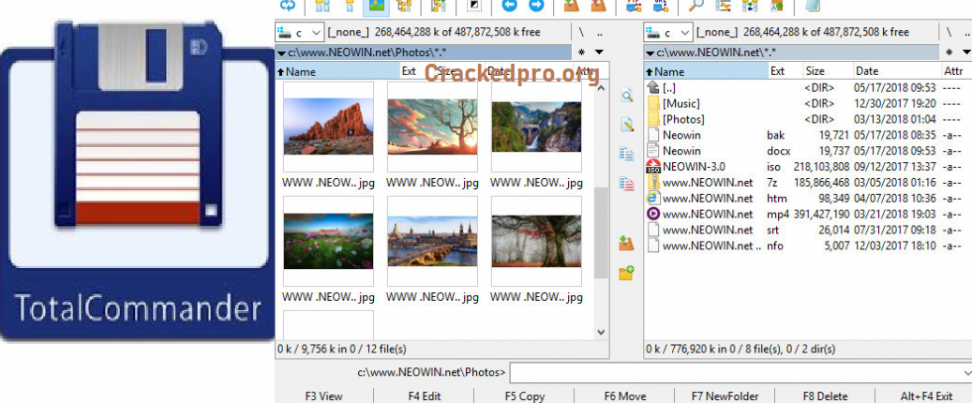Click the F7 NewFolder button
The image size is (972, 403).
pyautogui.click(x=725, y=396)
